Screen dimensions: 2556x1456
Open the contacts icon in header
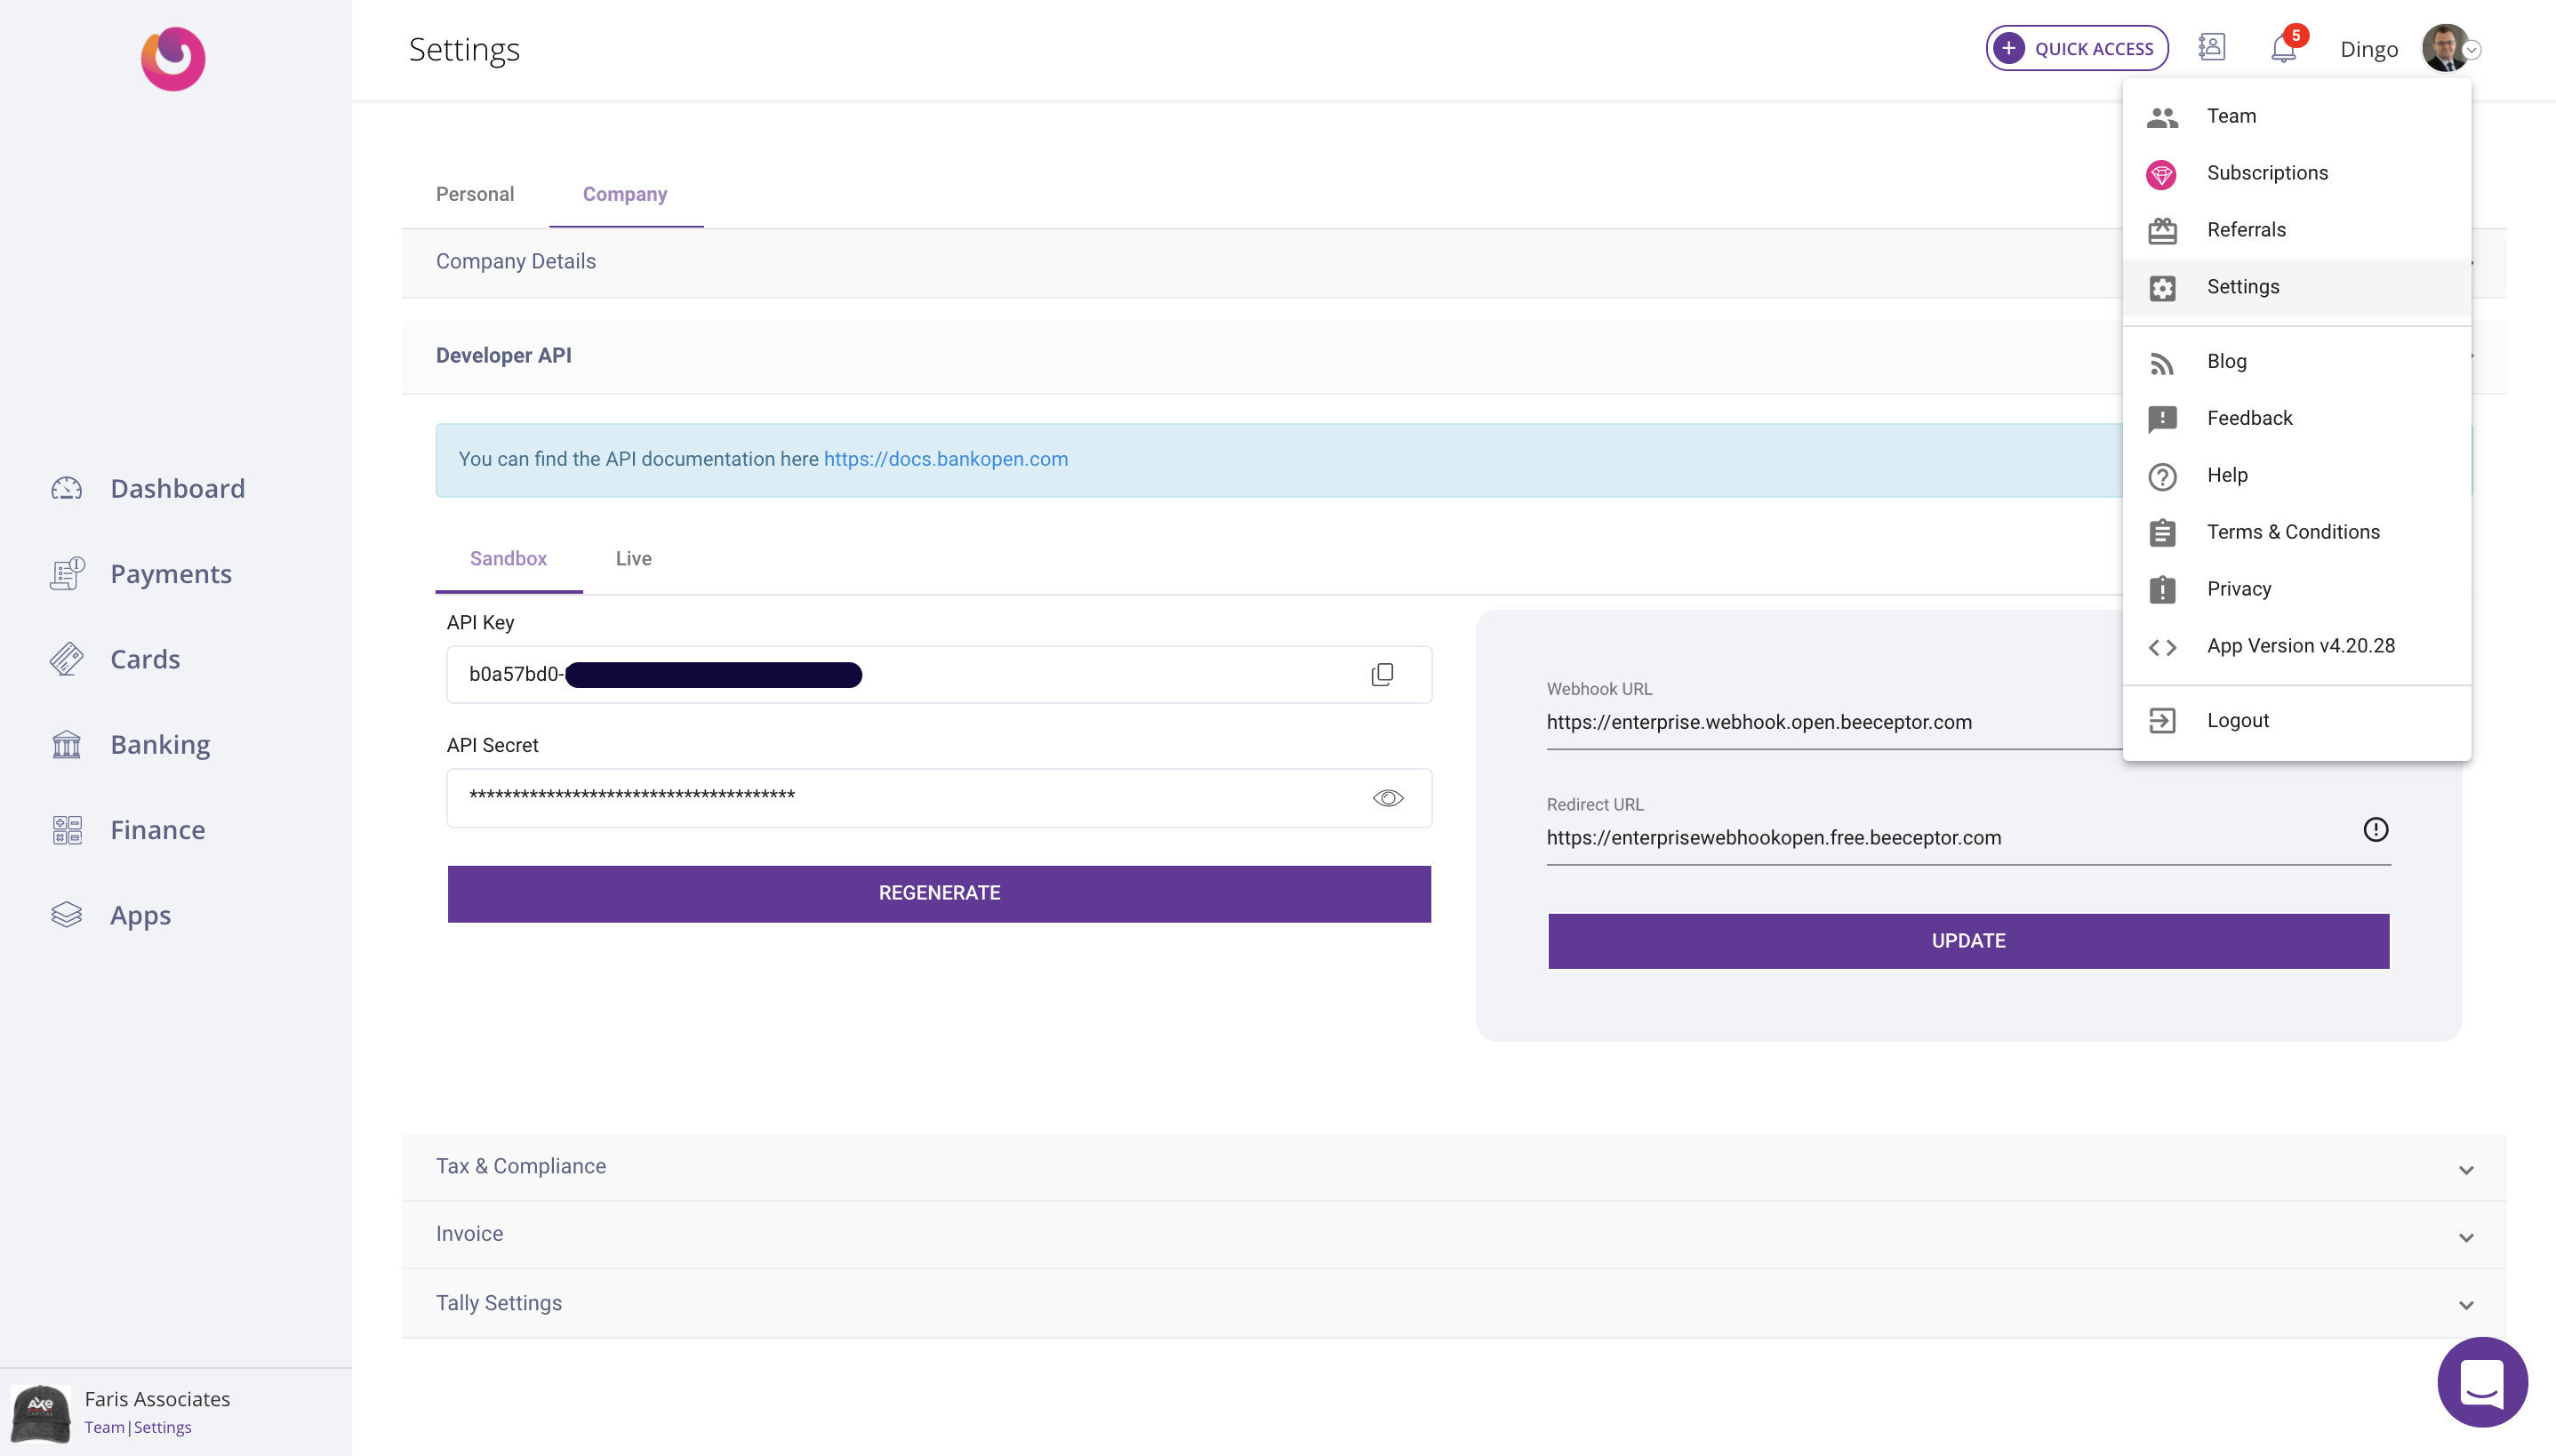tap(2211, 47)
